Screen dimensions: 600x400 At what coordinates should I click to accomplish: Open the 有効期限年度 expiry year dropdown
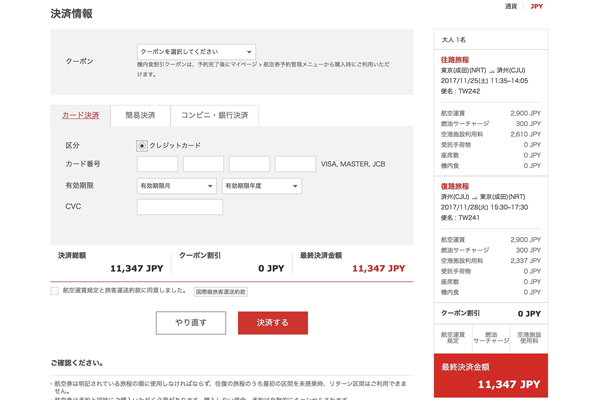click(x=262, y=186)
